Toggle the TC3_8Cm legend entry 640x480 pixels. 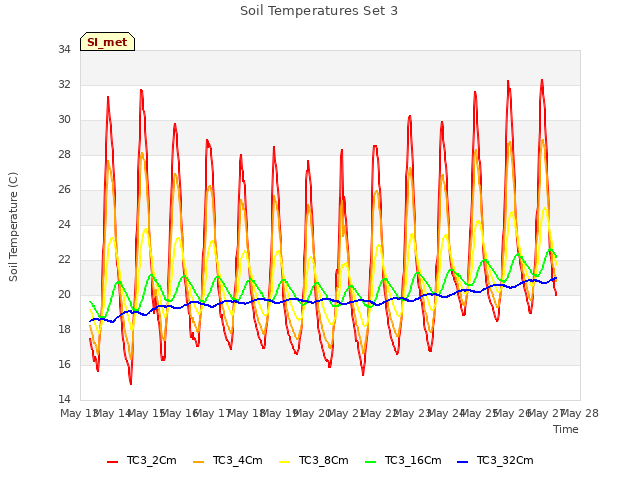pyautogui.click(x=313, y=461)
